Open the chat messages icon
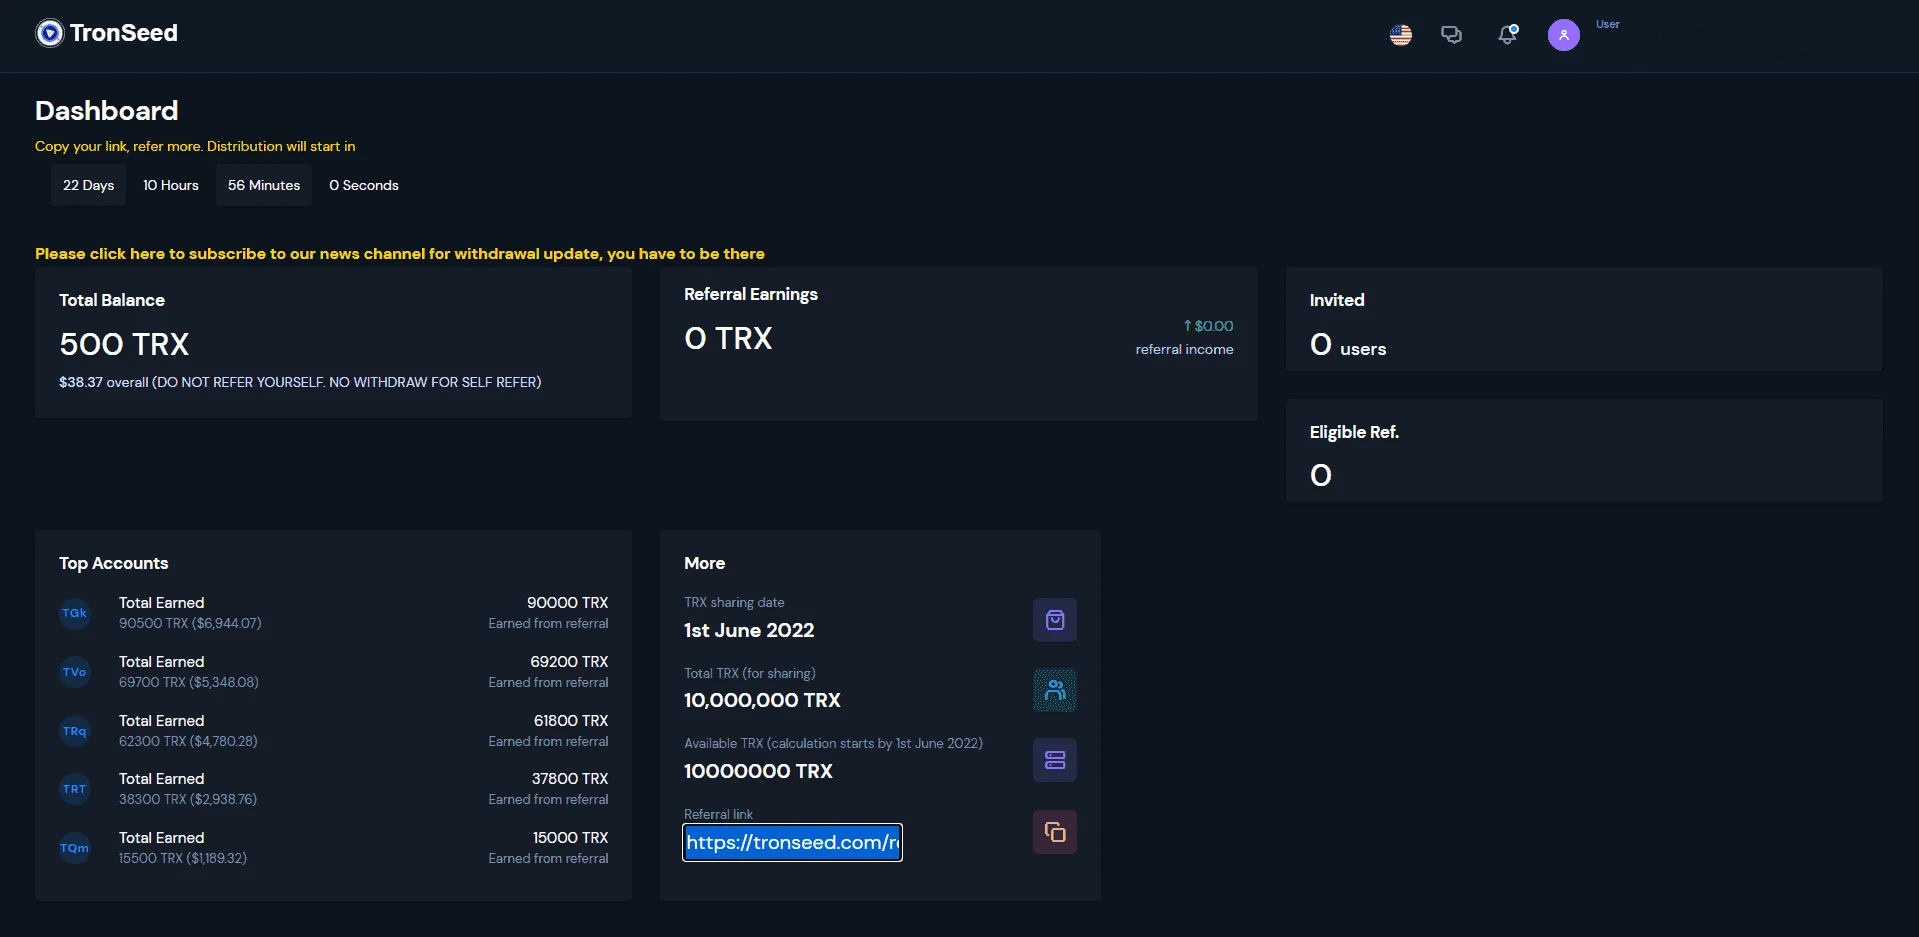Viewport: 1919px width, 937px height. (x=1451, y=35)
